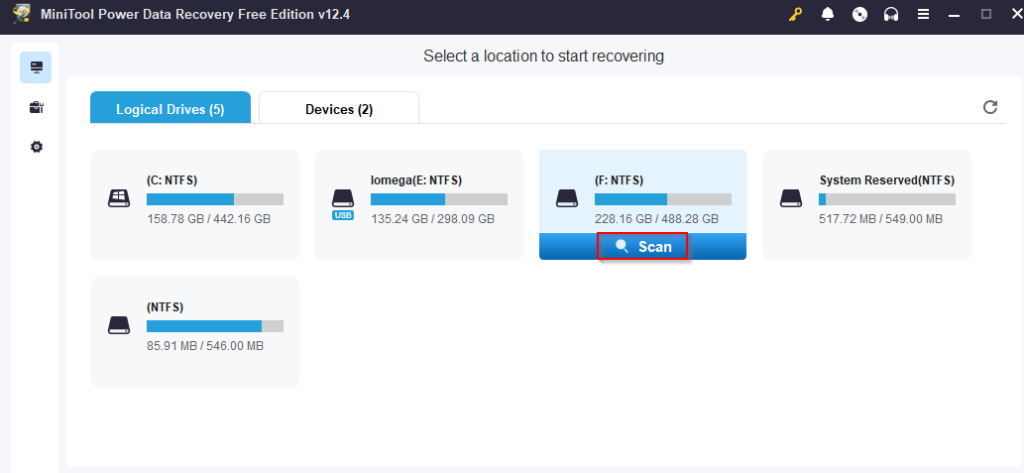This screenshot has height=473, width=1024.
Task: Click the MiniTool app logo icon
Action: coord(22,14)
